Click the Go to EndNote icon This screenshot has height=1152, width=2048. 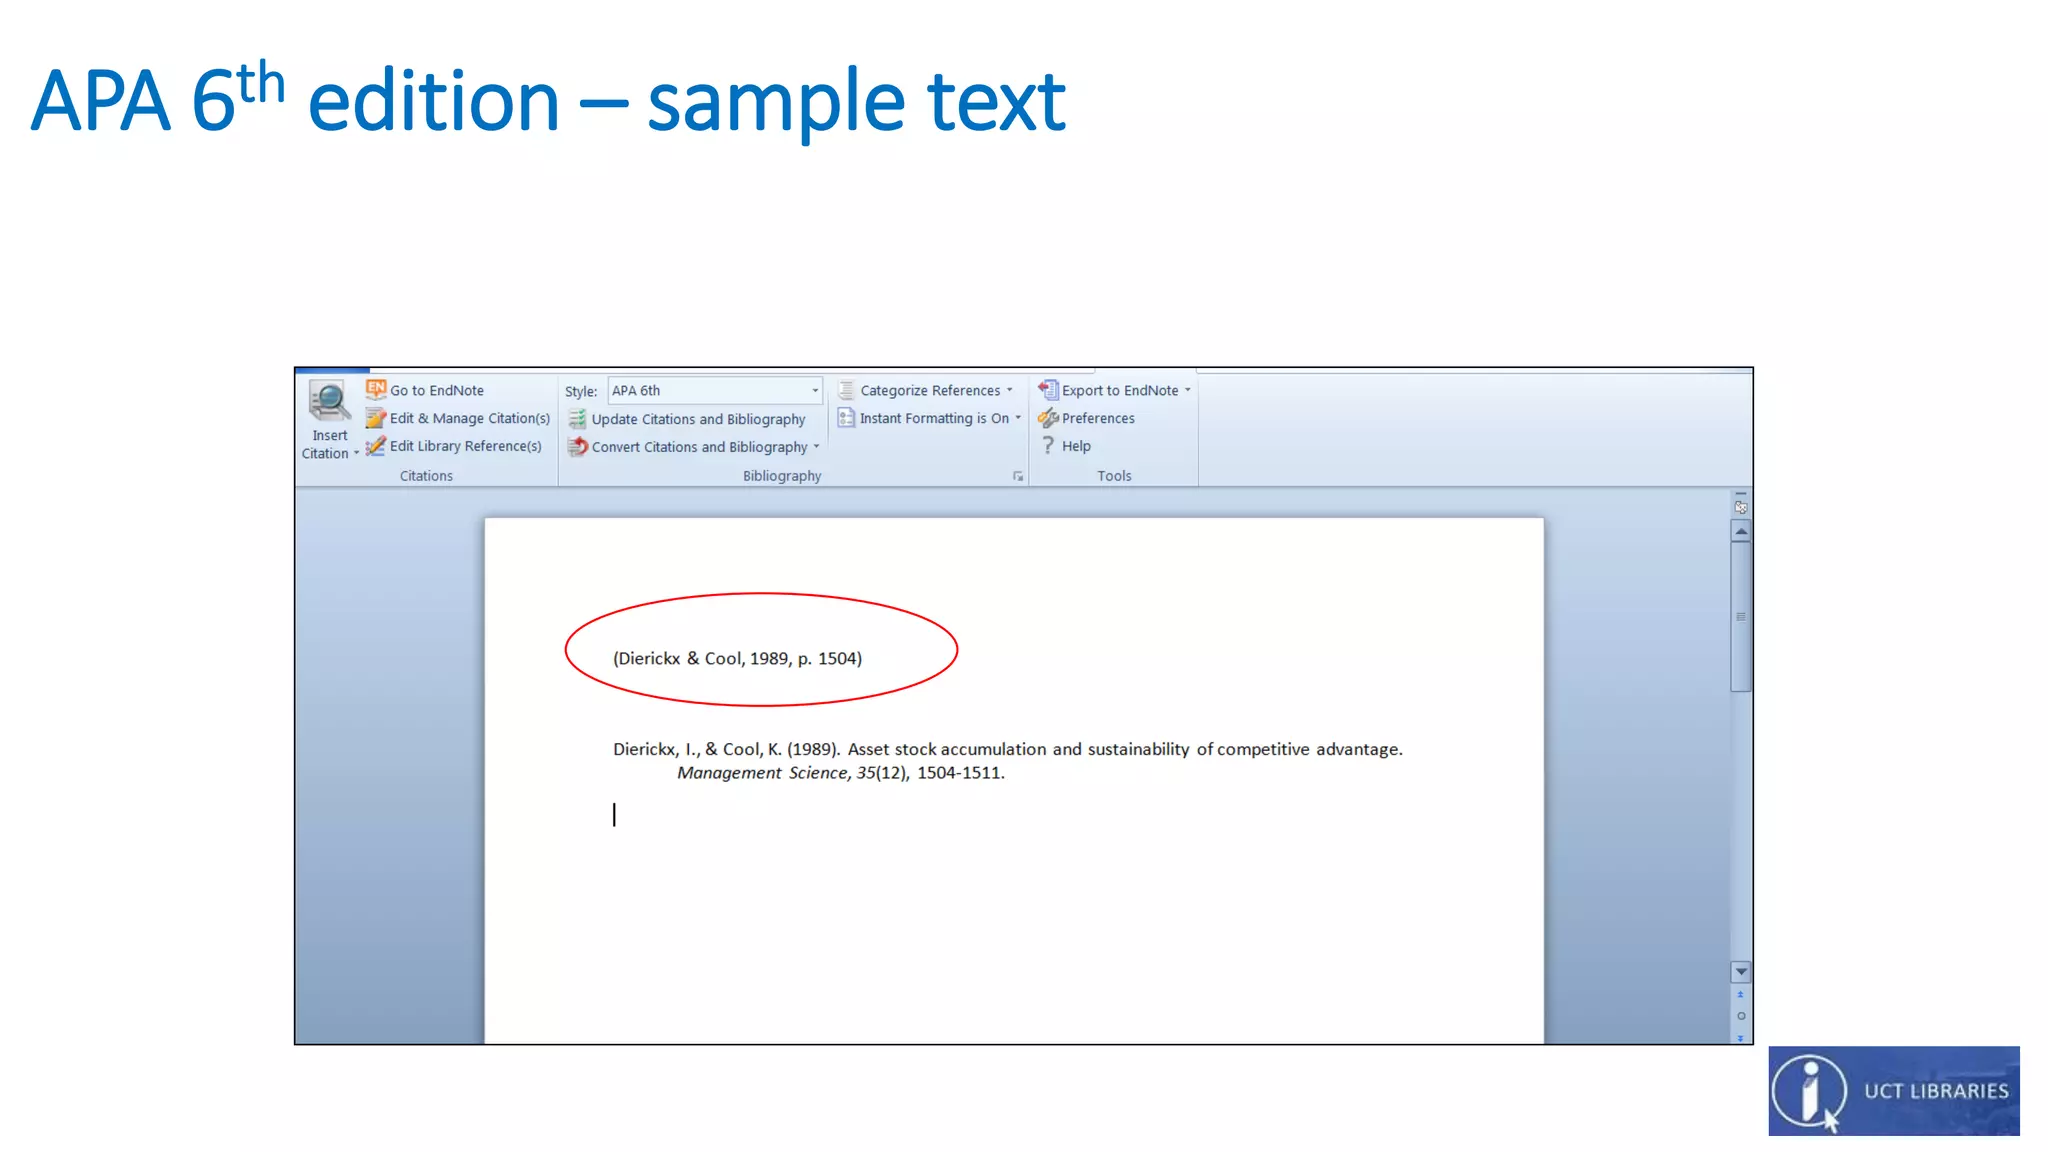376,389
